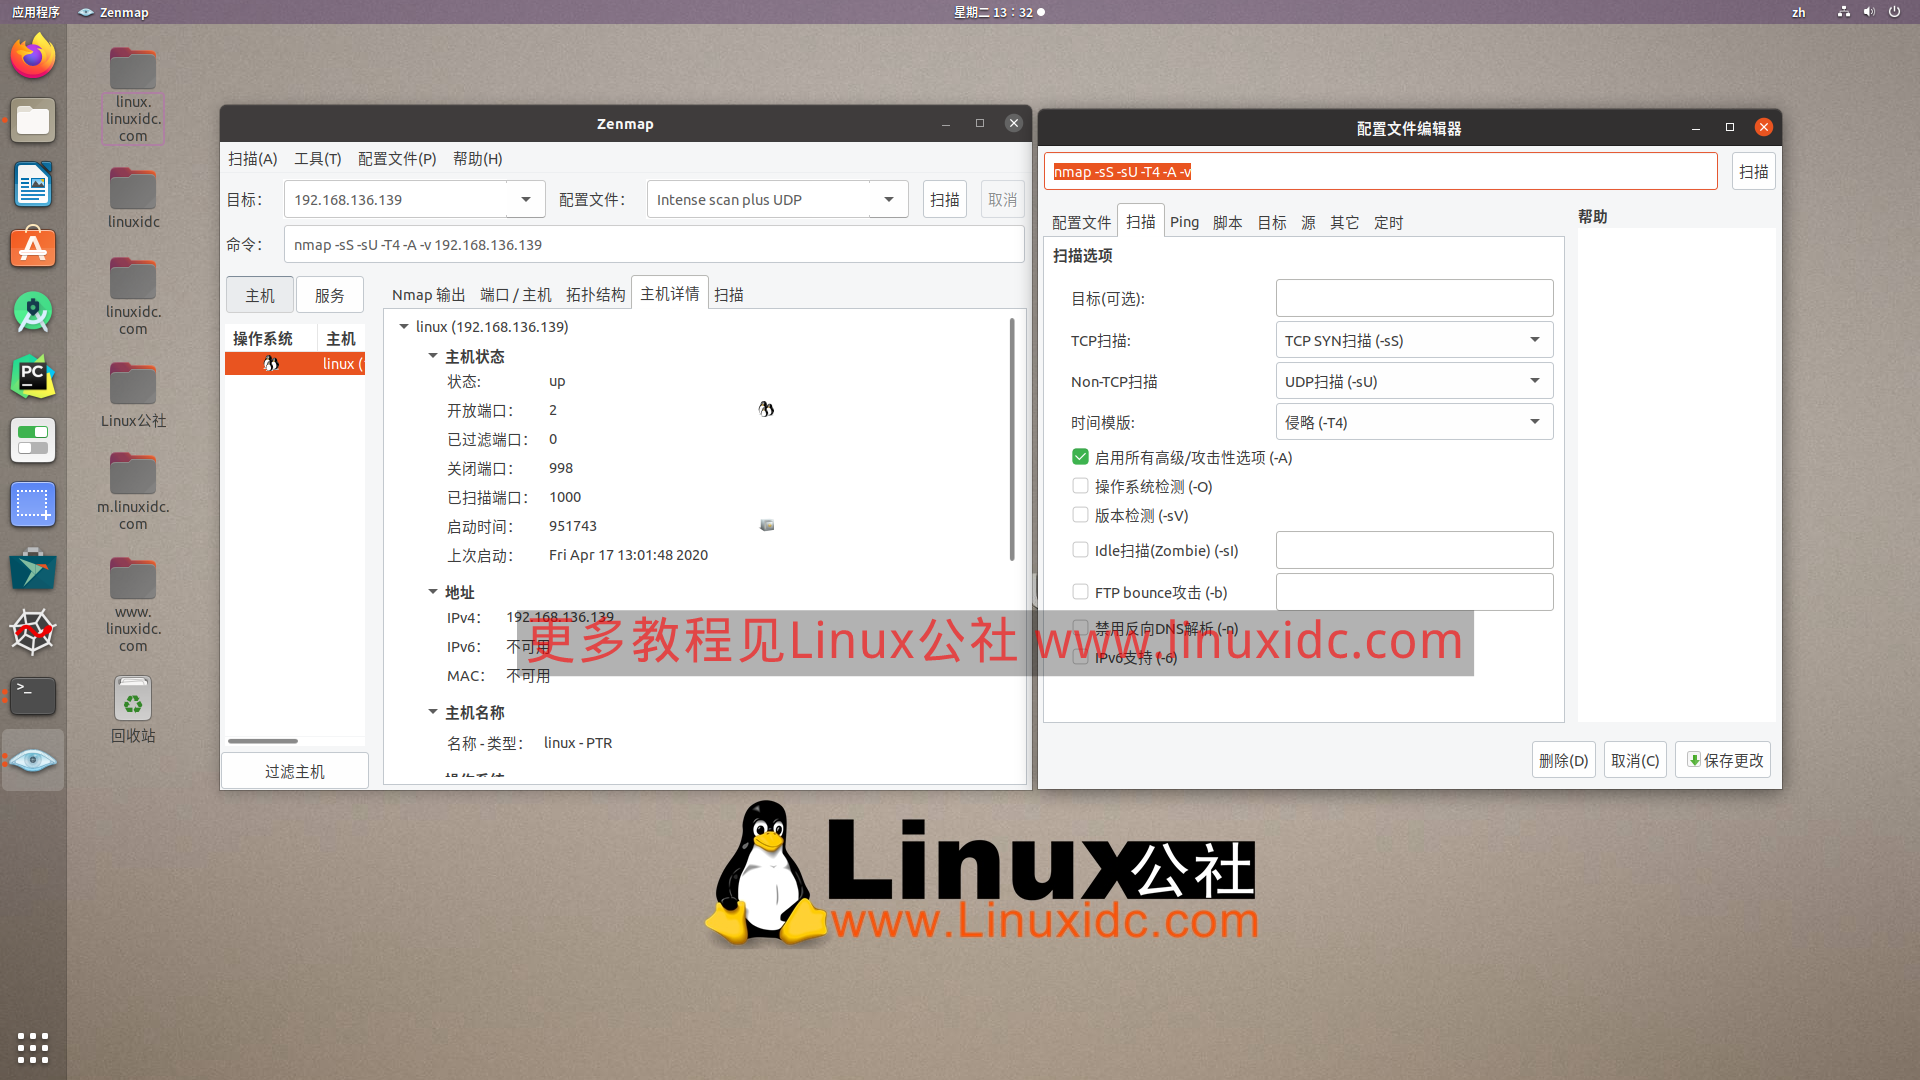Open Ubuntu Software from the dock
Image resolution: width=1920 pixels, height=1080 pixels.
tap(33, 248)
